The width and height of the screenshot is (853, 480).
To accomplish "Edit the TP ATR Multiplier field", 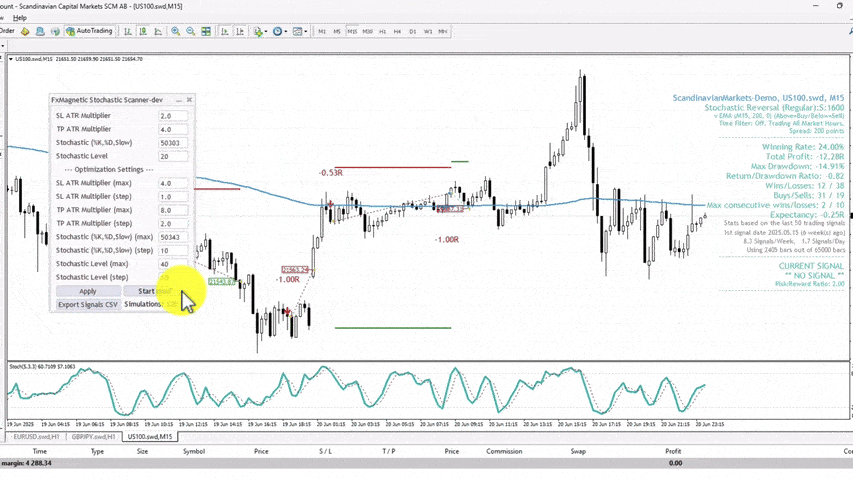I will click(x=173, y=130).
